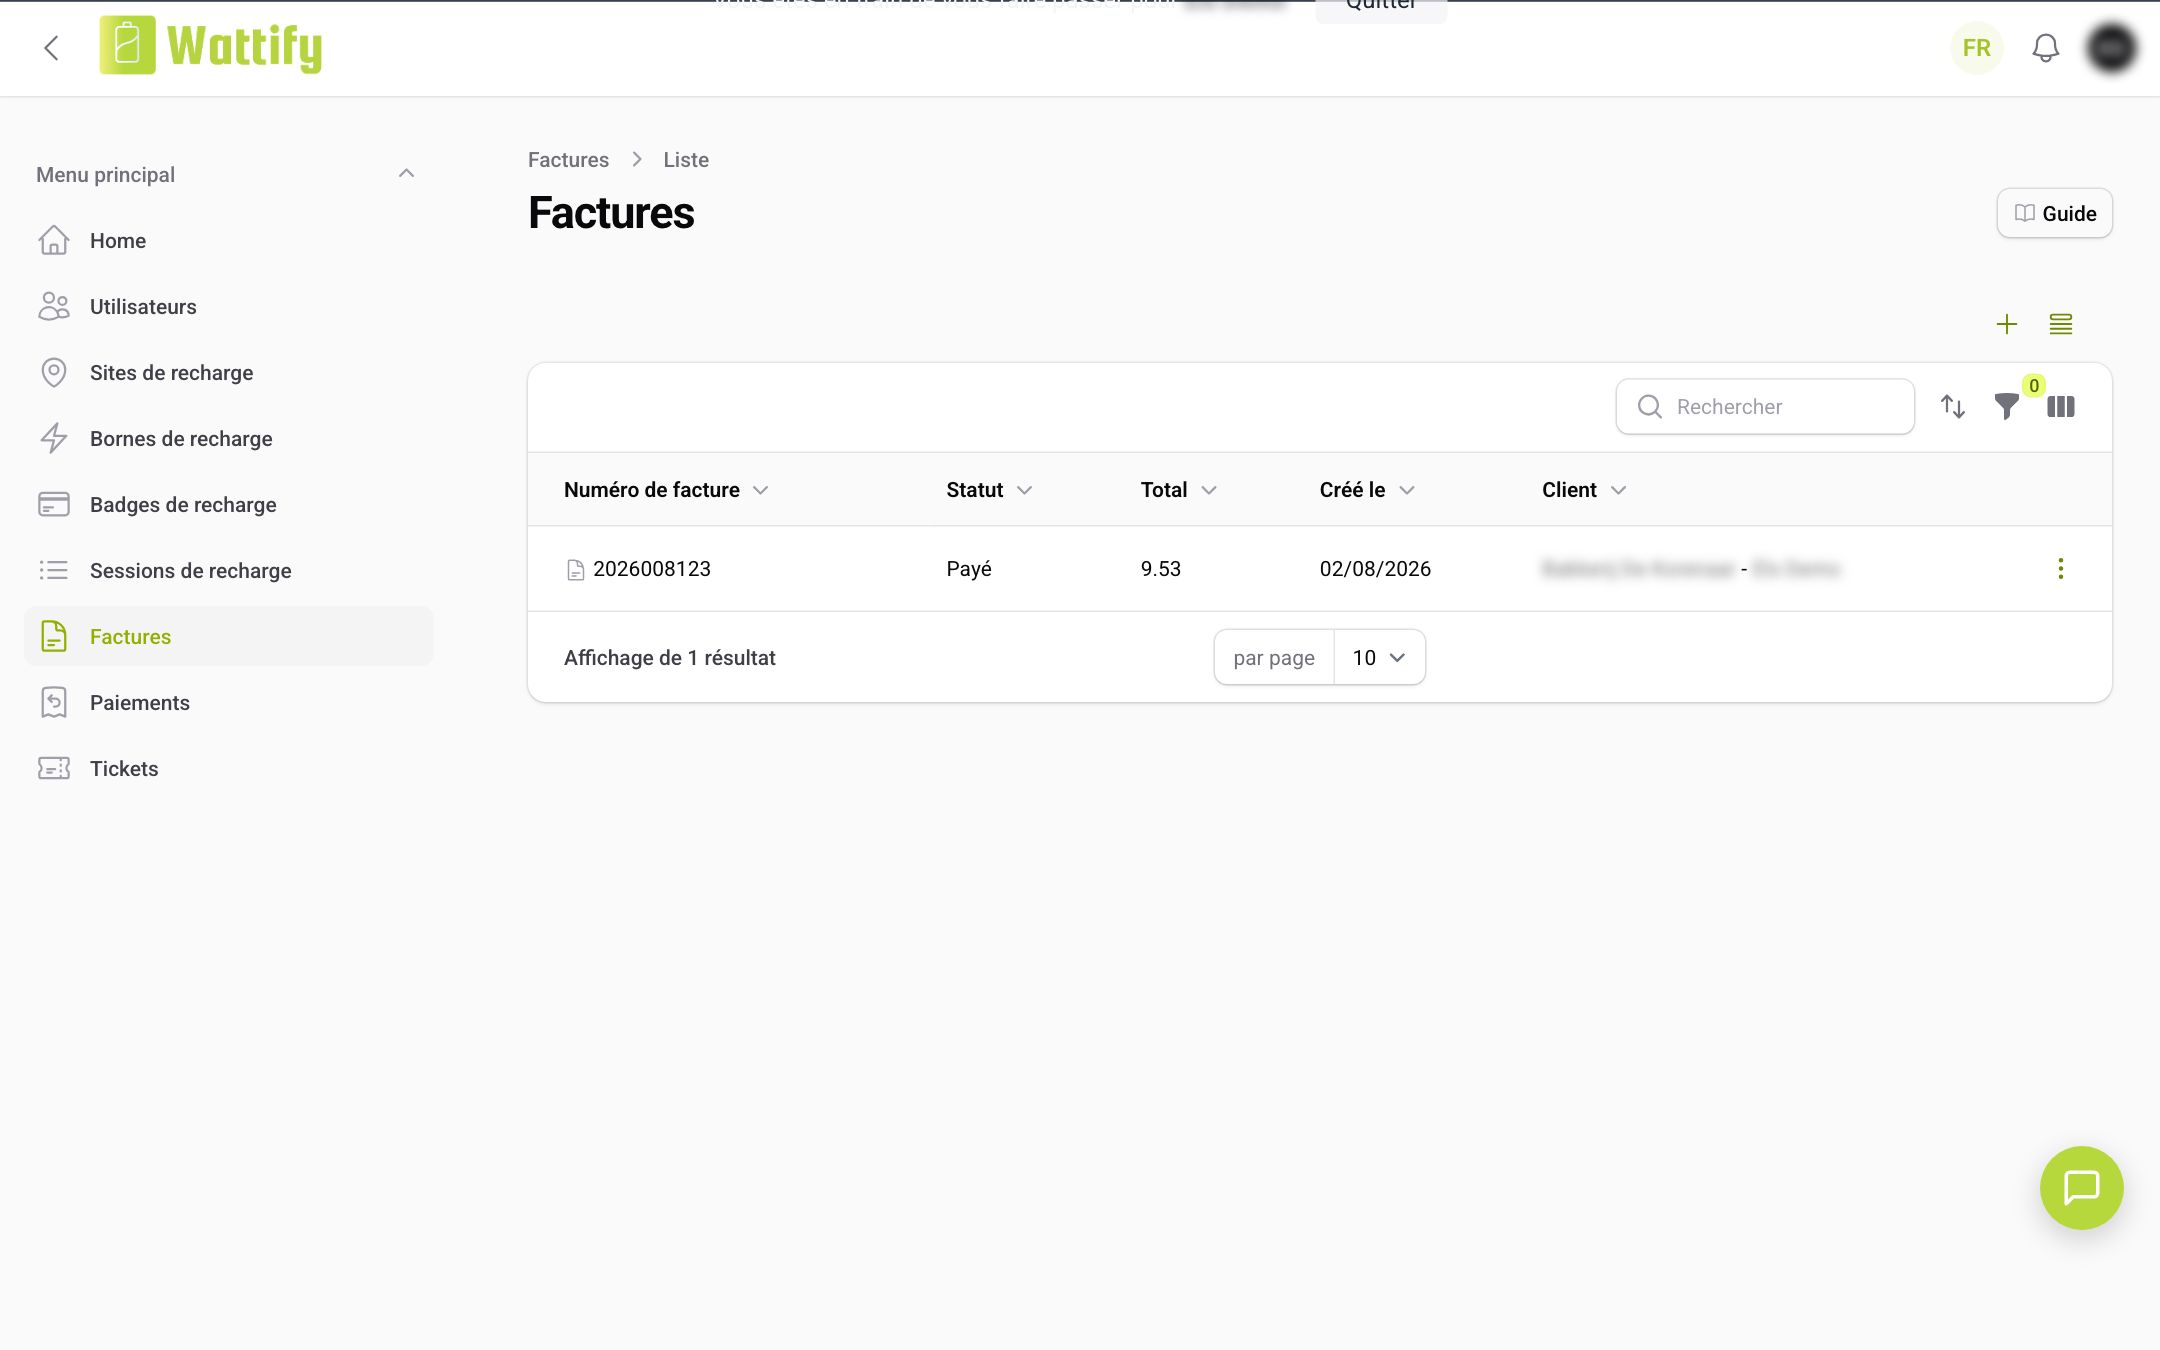Open Tickets menu item
This screenshot has height=1350, width=2160.
click(x=228, y=768)
